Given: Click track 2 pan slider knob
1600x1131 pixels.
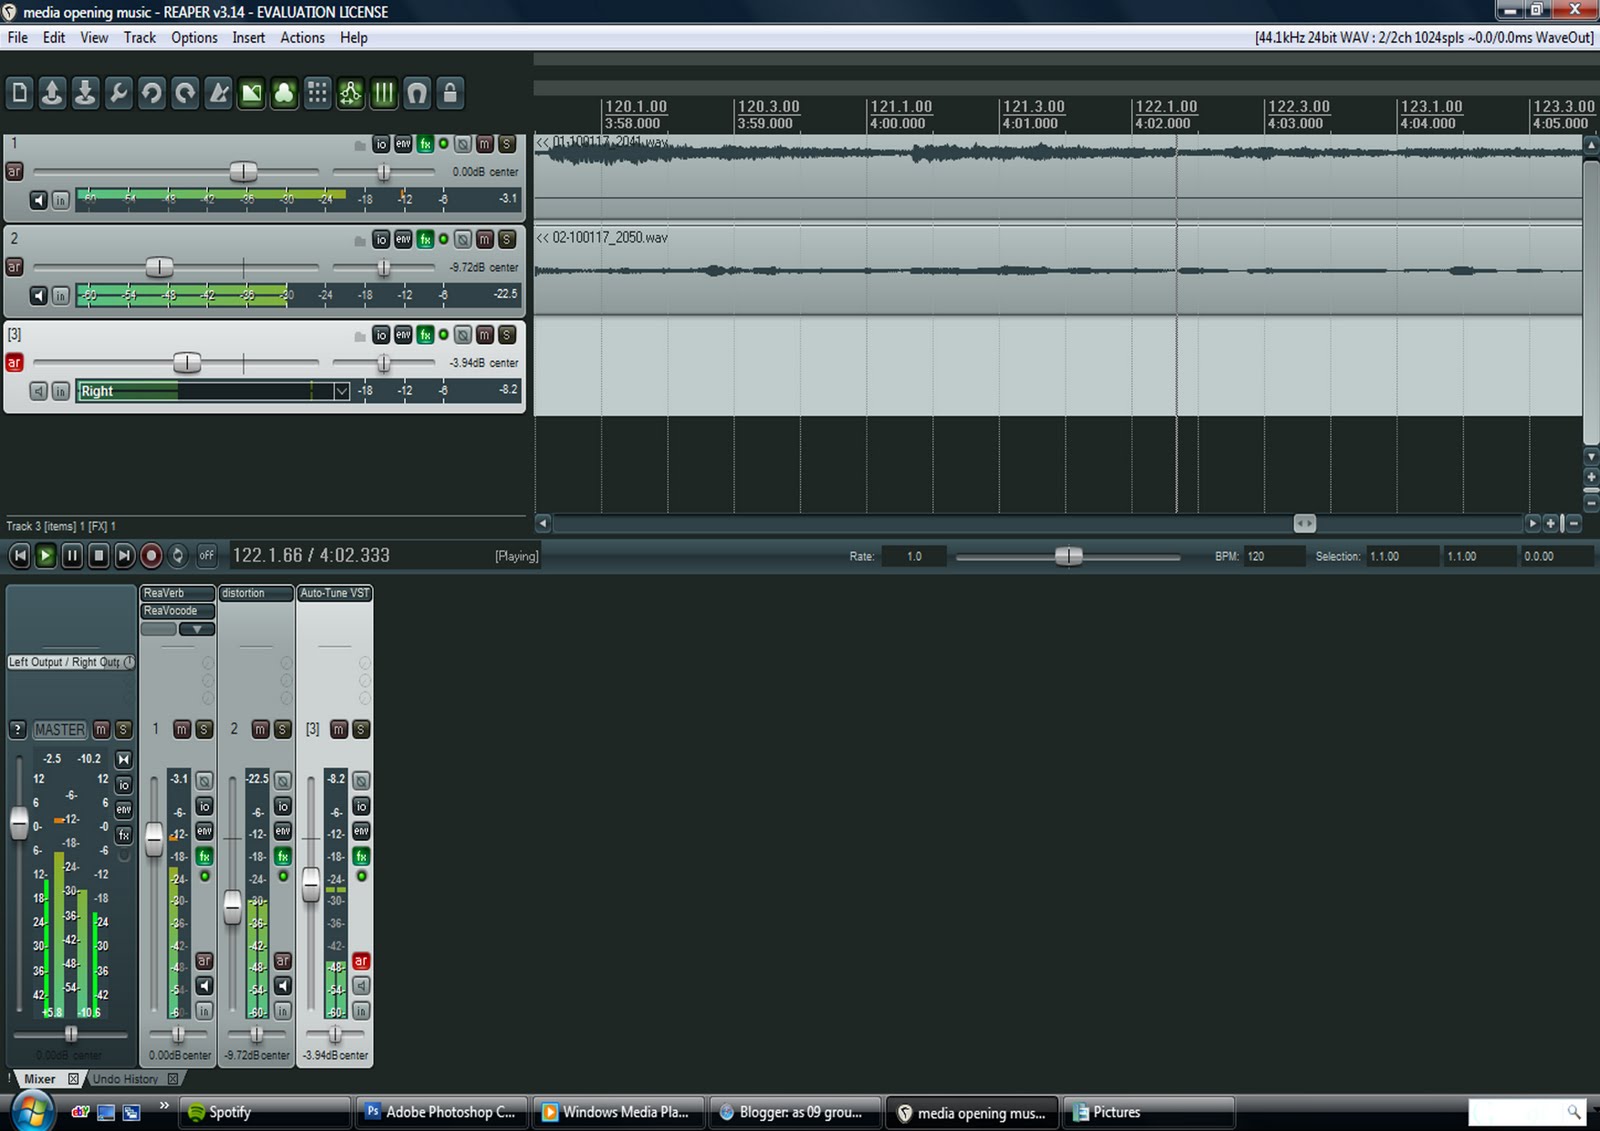Looking at the screenshot, I should 383,267.
